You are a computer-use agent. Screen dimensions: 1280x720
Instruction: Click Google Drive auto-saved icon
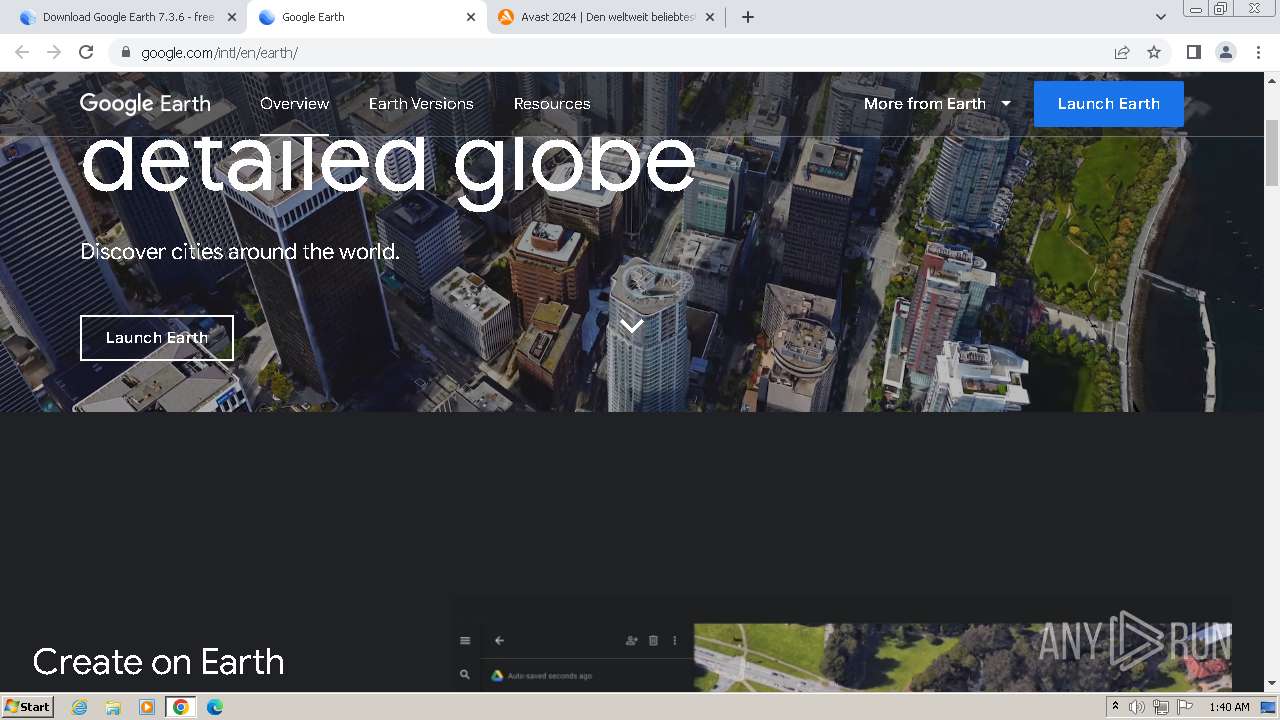(x=497, y=676)
